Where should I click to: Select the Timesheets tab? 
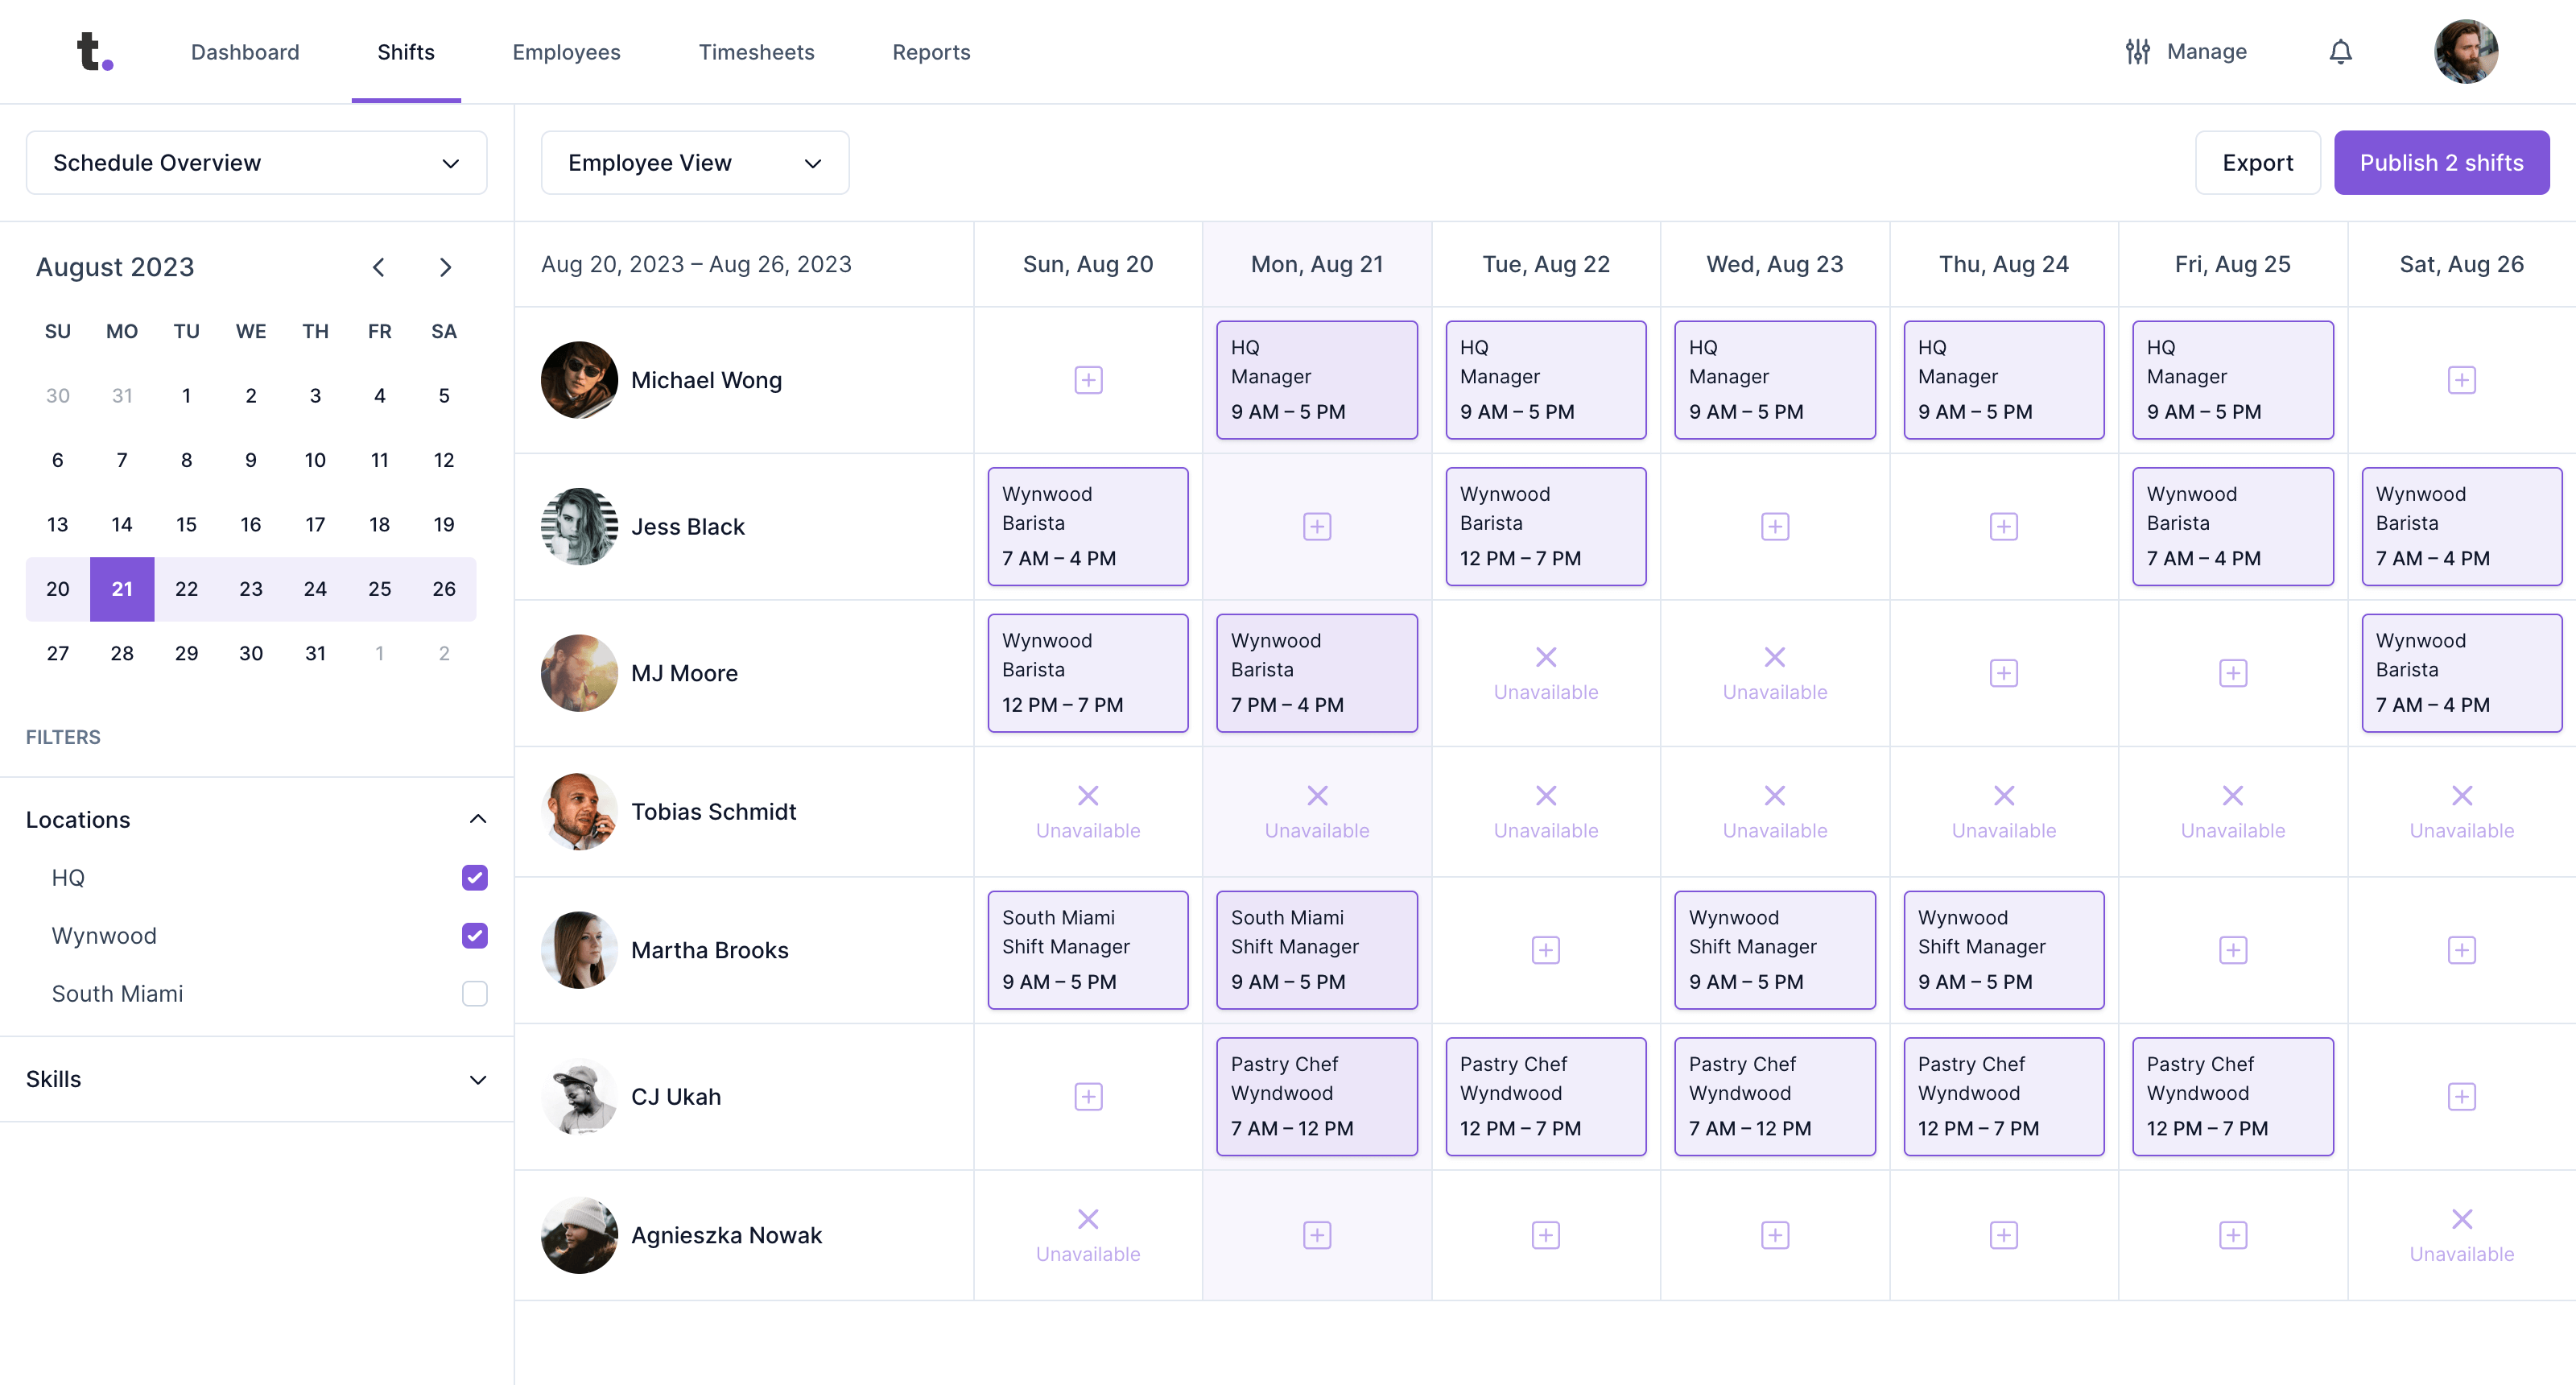coord(755,52)
